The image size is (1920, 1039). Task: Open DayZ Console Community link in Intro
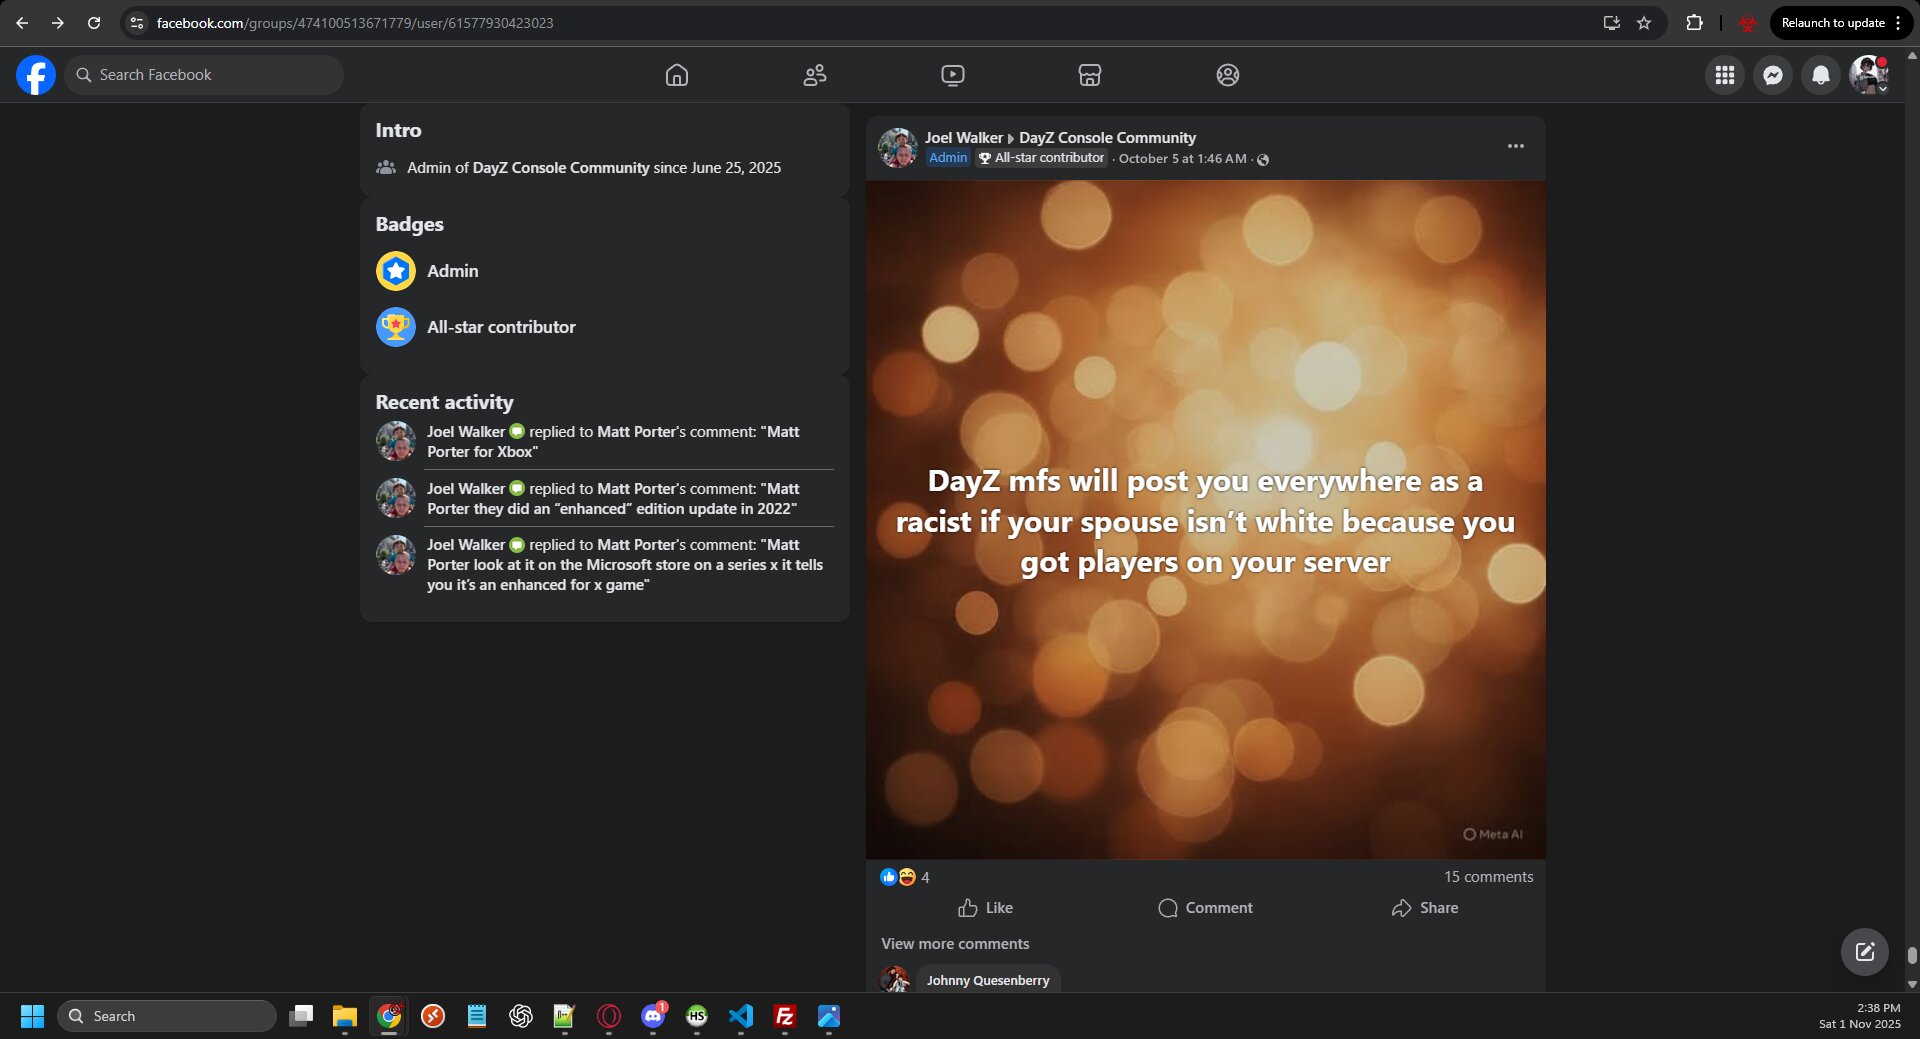561,168
